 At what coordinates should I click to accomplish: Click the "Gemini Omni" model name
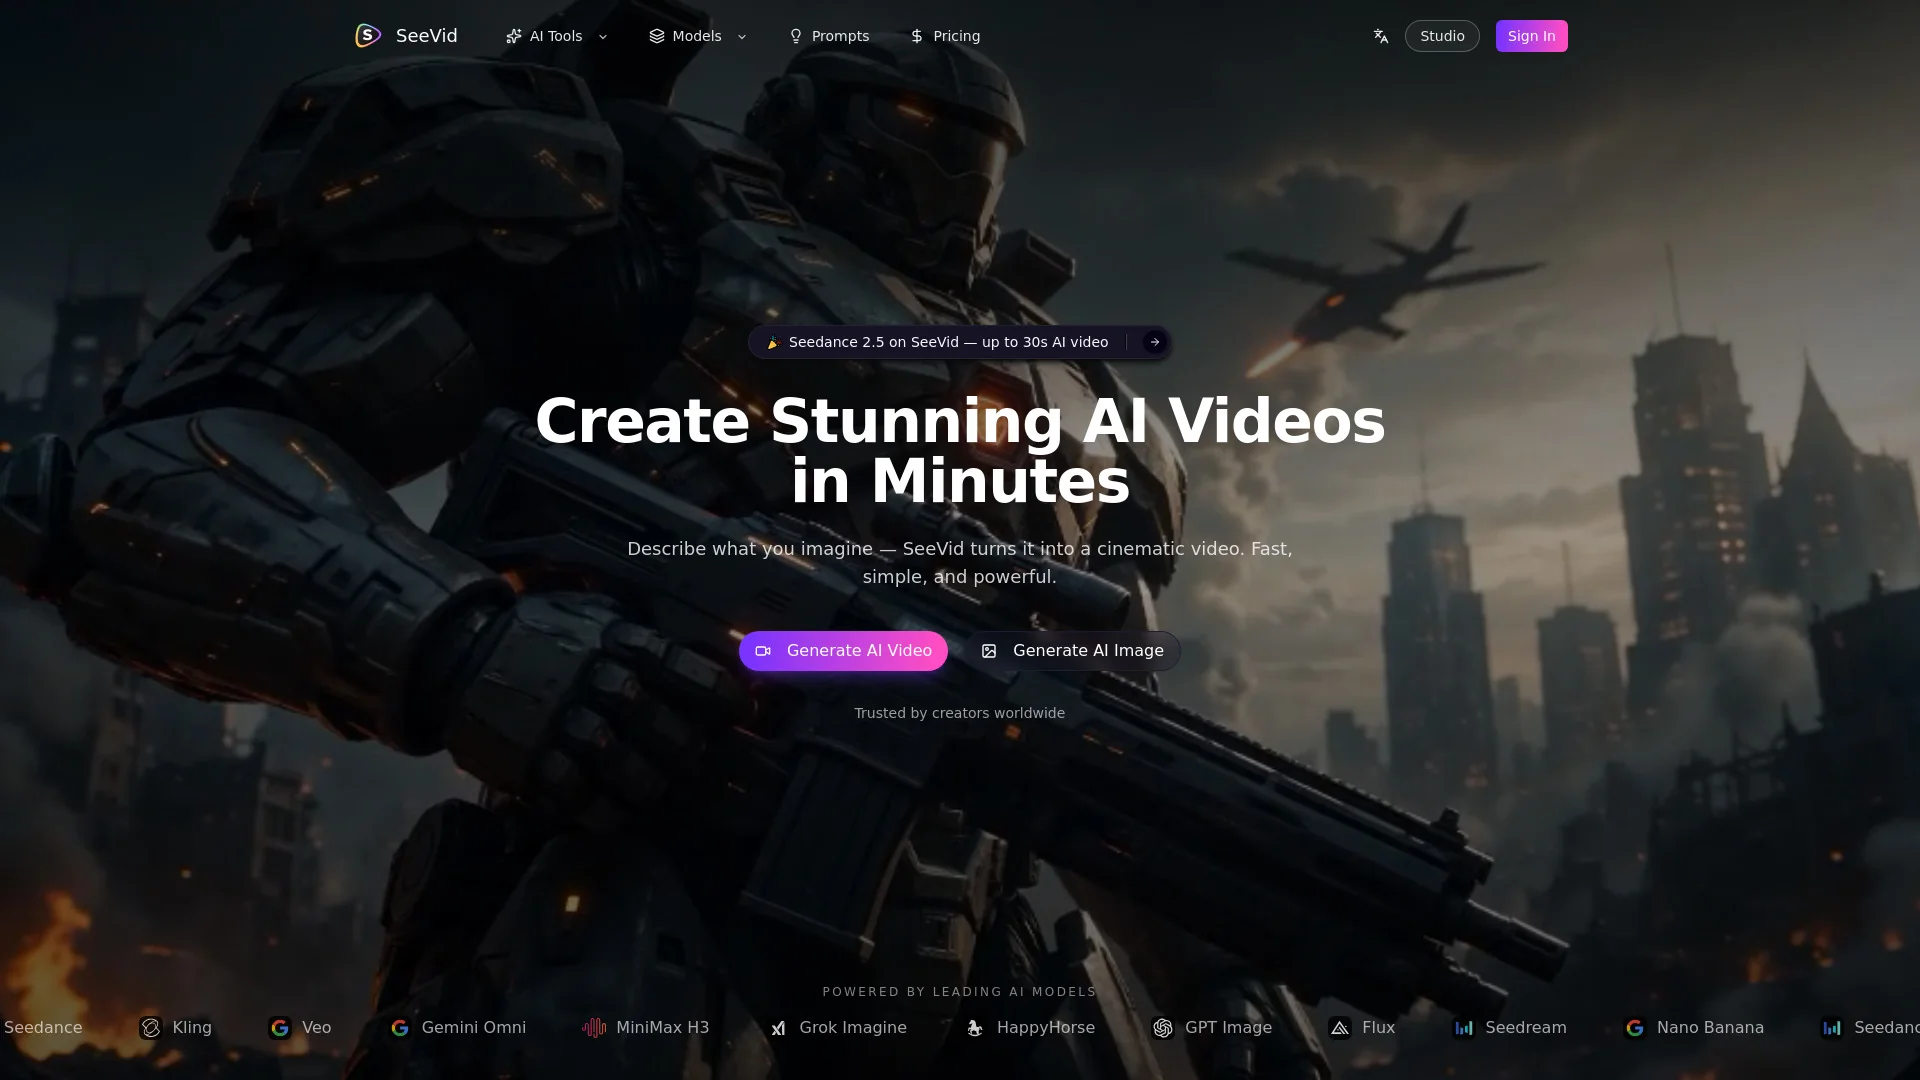coord(474,1028)
